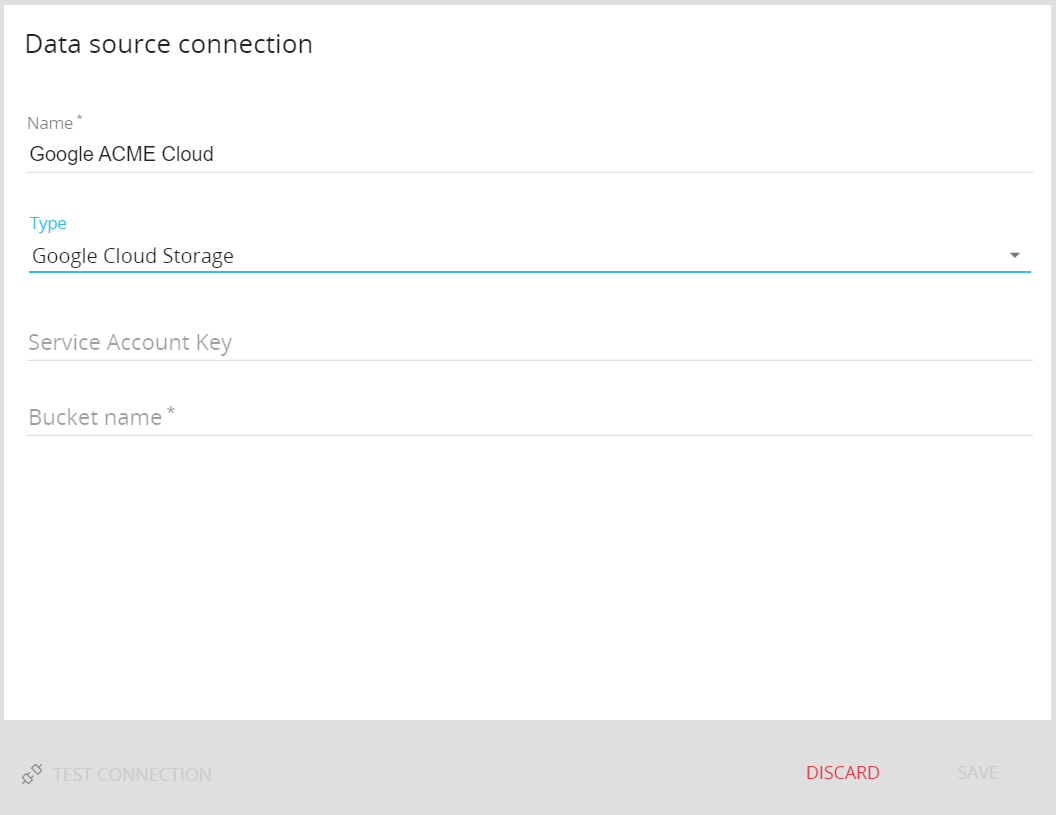Click the plug icon beside Test Connection
The height and width of the screenshot is (815, 1056).
click(32, 774)
